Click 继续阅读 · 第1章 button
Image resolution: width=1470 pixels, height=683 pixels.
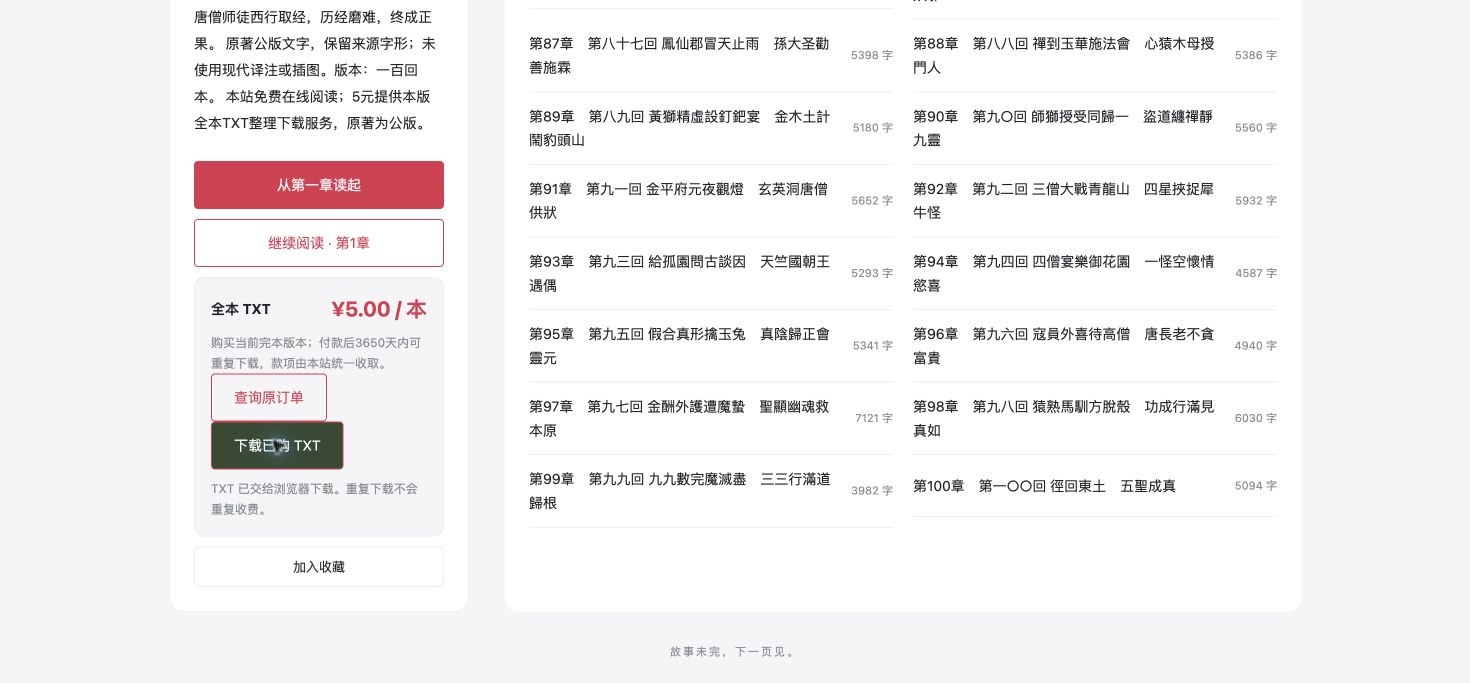tap(319, 243)
